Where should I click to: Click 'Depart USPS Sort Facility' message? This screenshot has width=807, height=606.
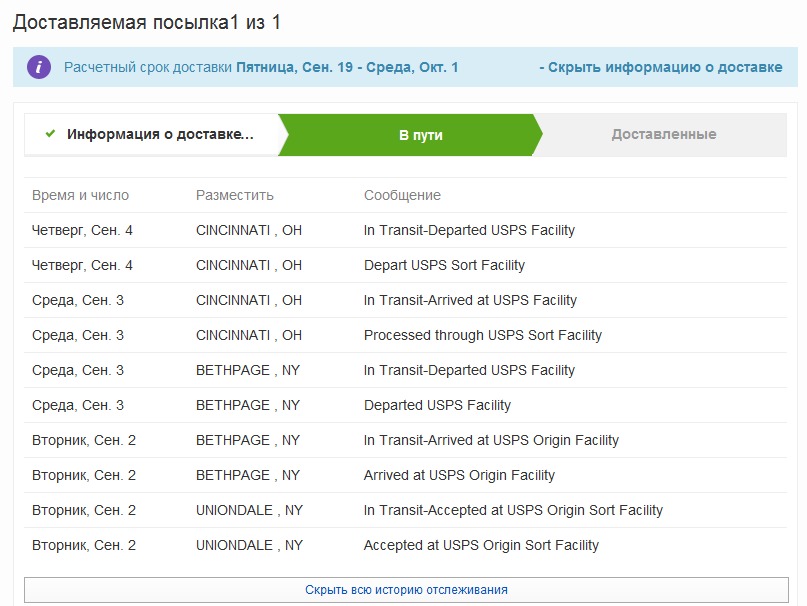tap(444, 265)
